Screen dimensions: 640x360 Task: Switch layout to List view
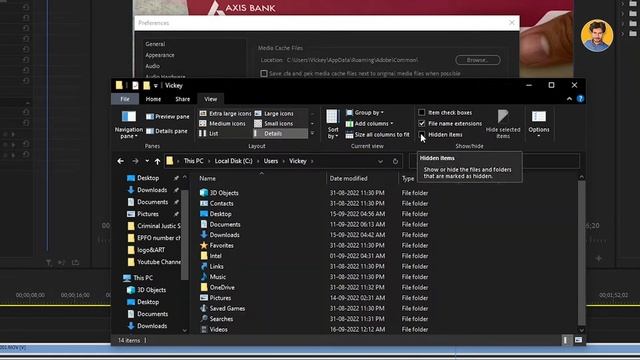tap(209, 133)
